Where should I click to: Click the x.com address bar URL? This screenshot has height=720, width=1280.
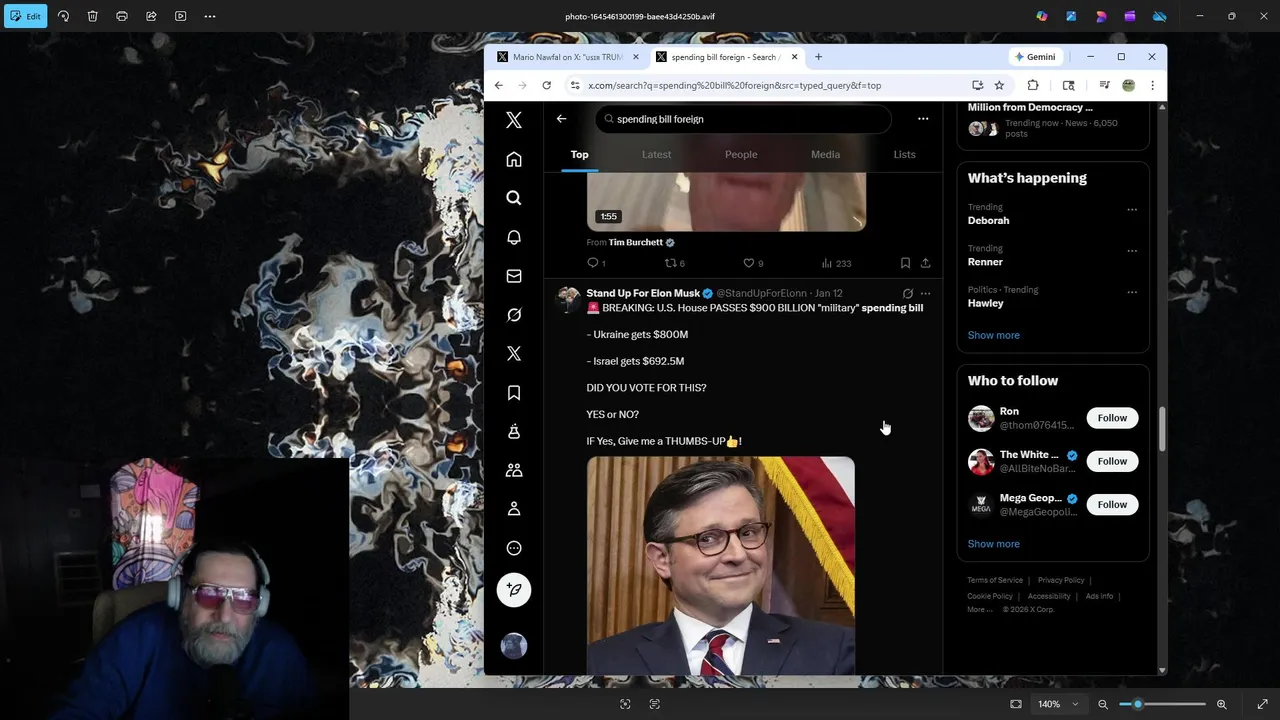734,85
